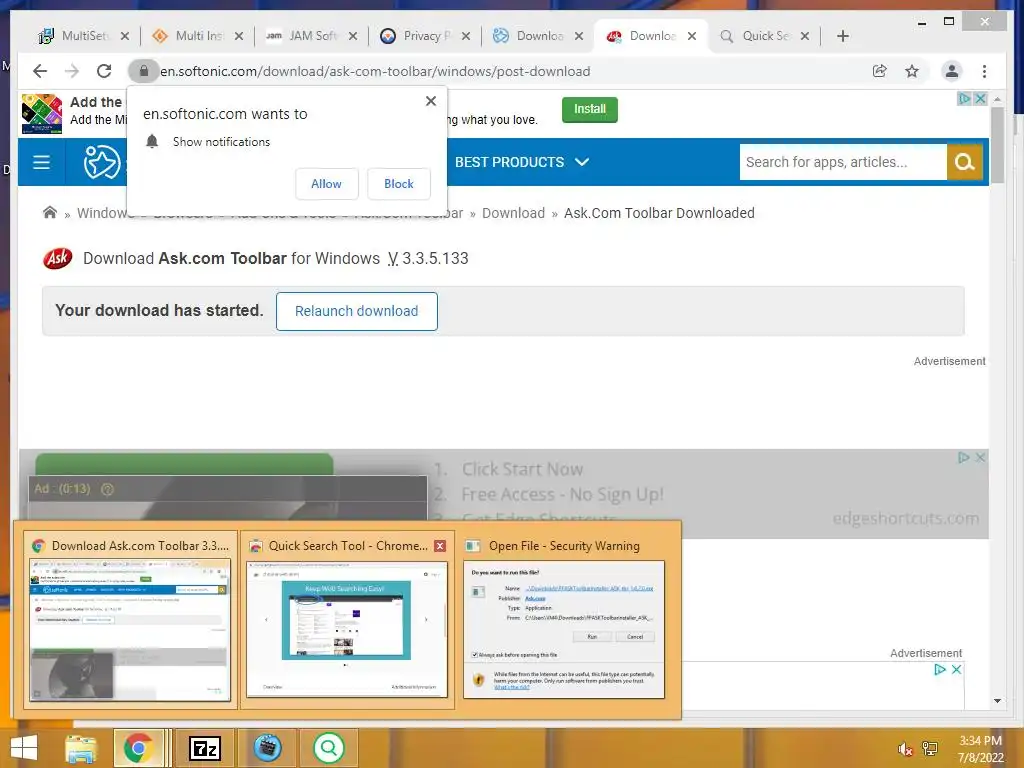Go back to previous page in Chrome
Screen dimensions: 1024x768
40,71
